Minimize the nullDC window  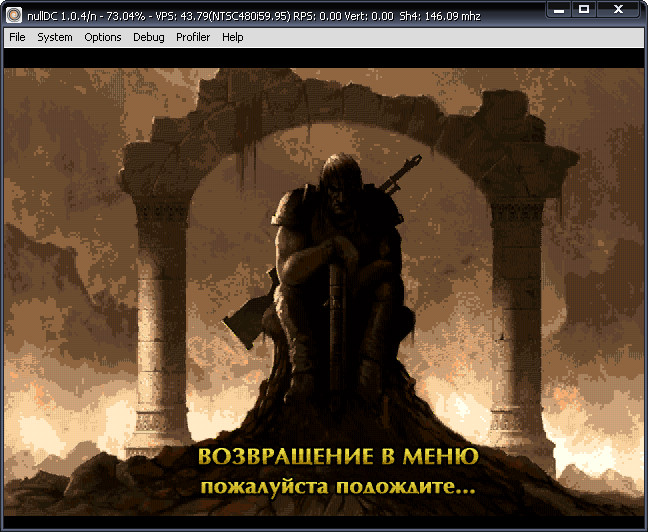click(559, 10)
